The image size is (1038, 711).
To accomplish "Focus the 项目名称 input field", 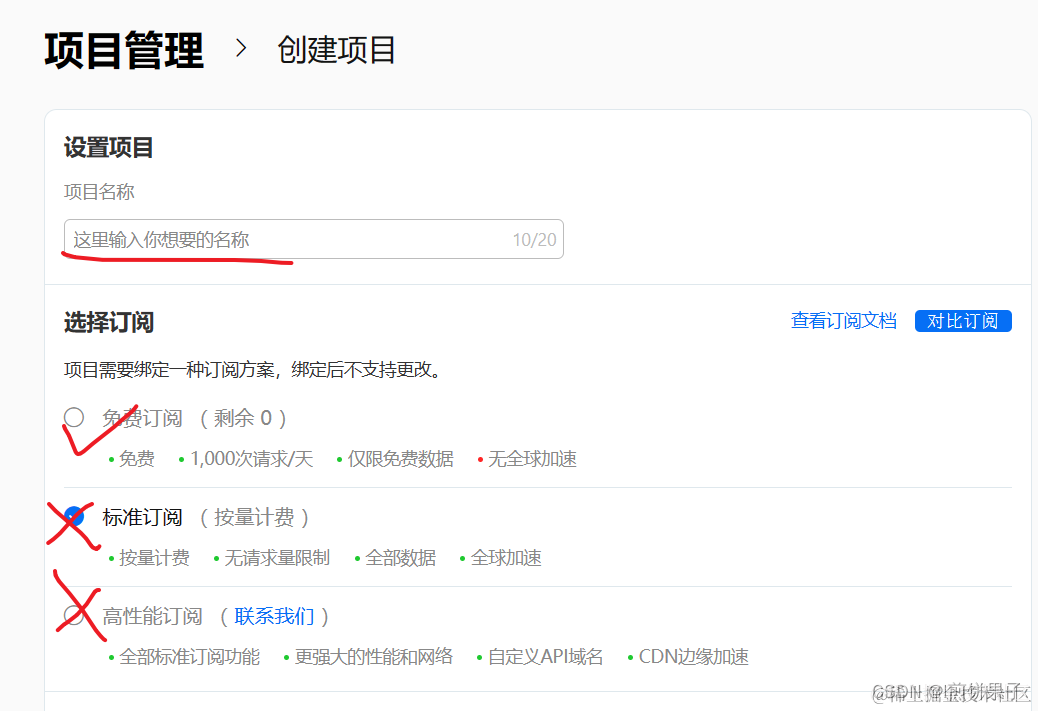I will coord(314,239).
